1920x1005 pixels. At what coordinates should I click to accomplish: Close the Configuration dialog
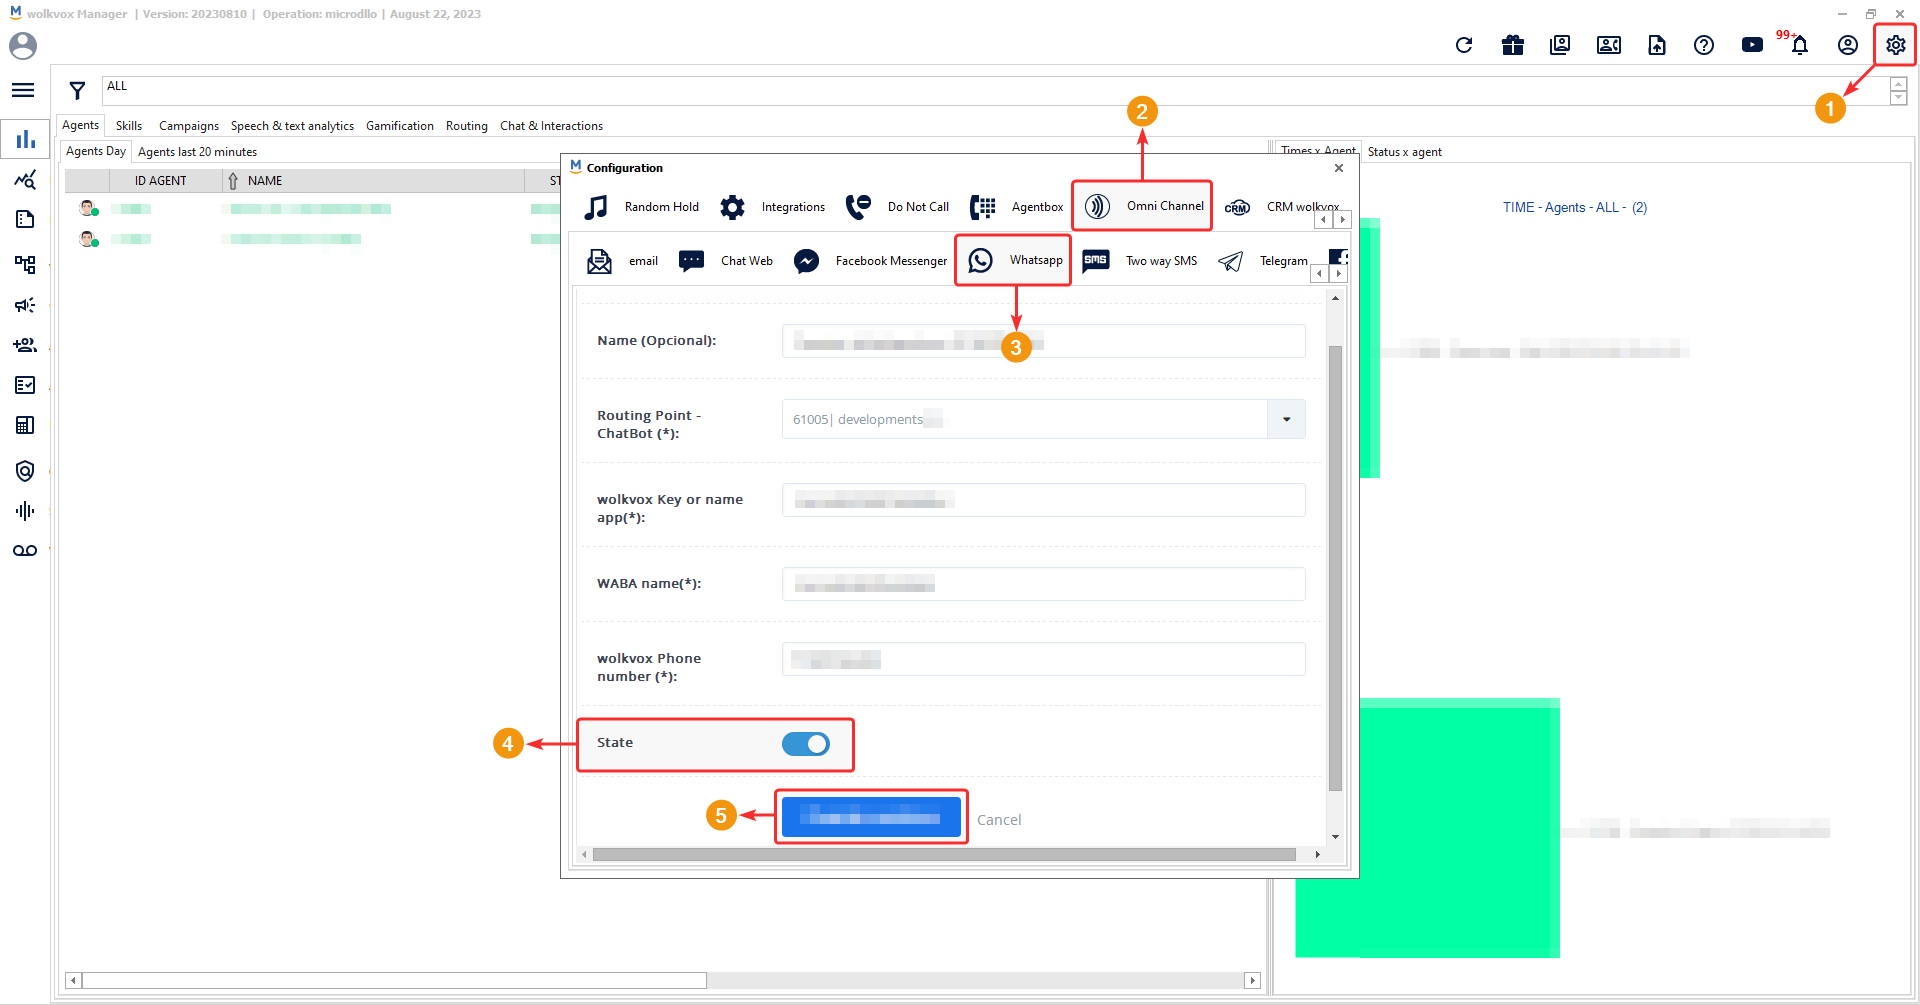click(x=1339, y=168)
